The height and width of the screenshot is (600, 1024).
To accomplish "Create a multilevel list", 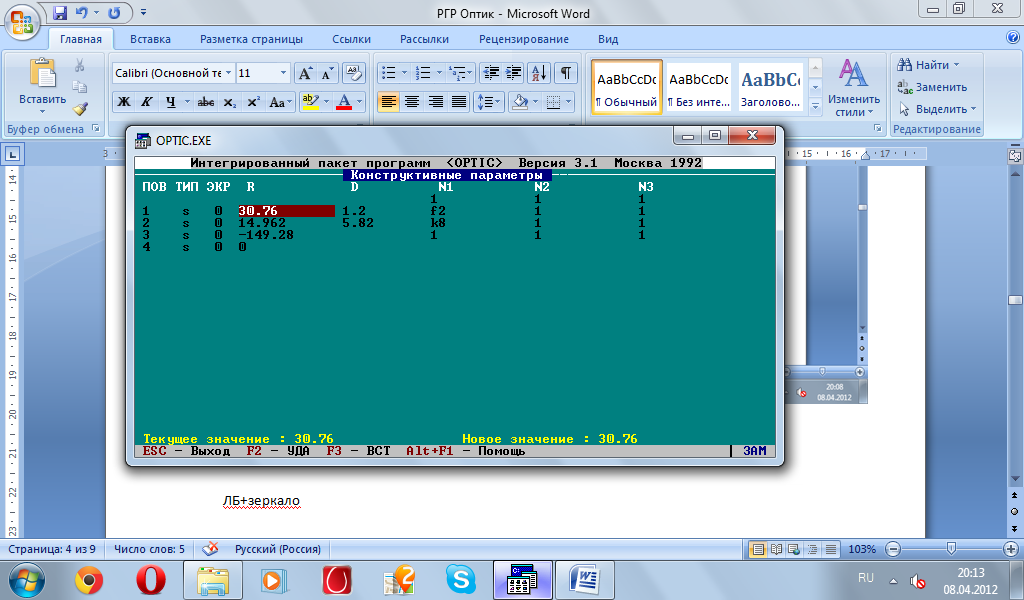I will (458, 73).
